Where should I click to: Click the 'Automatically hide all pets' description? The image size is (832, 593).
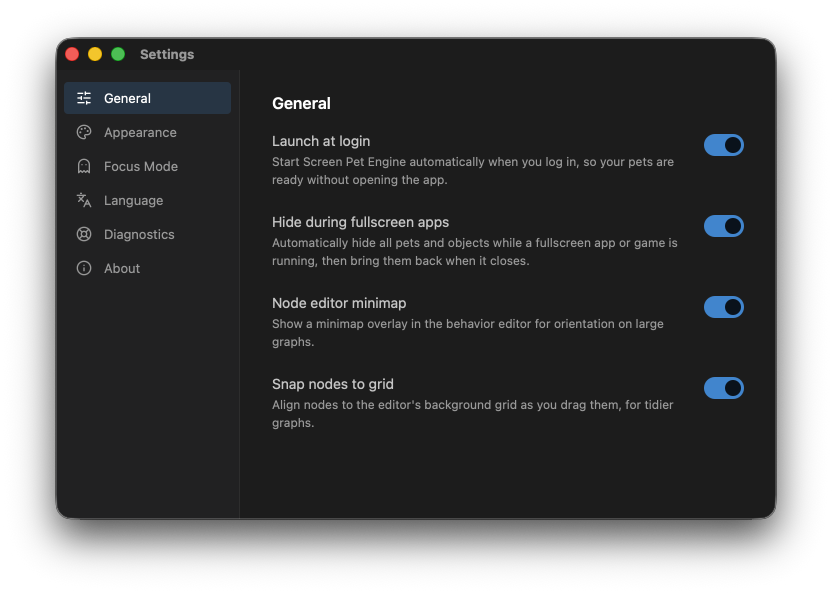point(475,252)
